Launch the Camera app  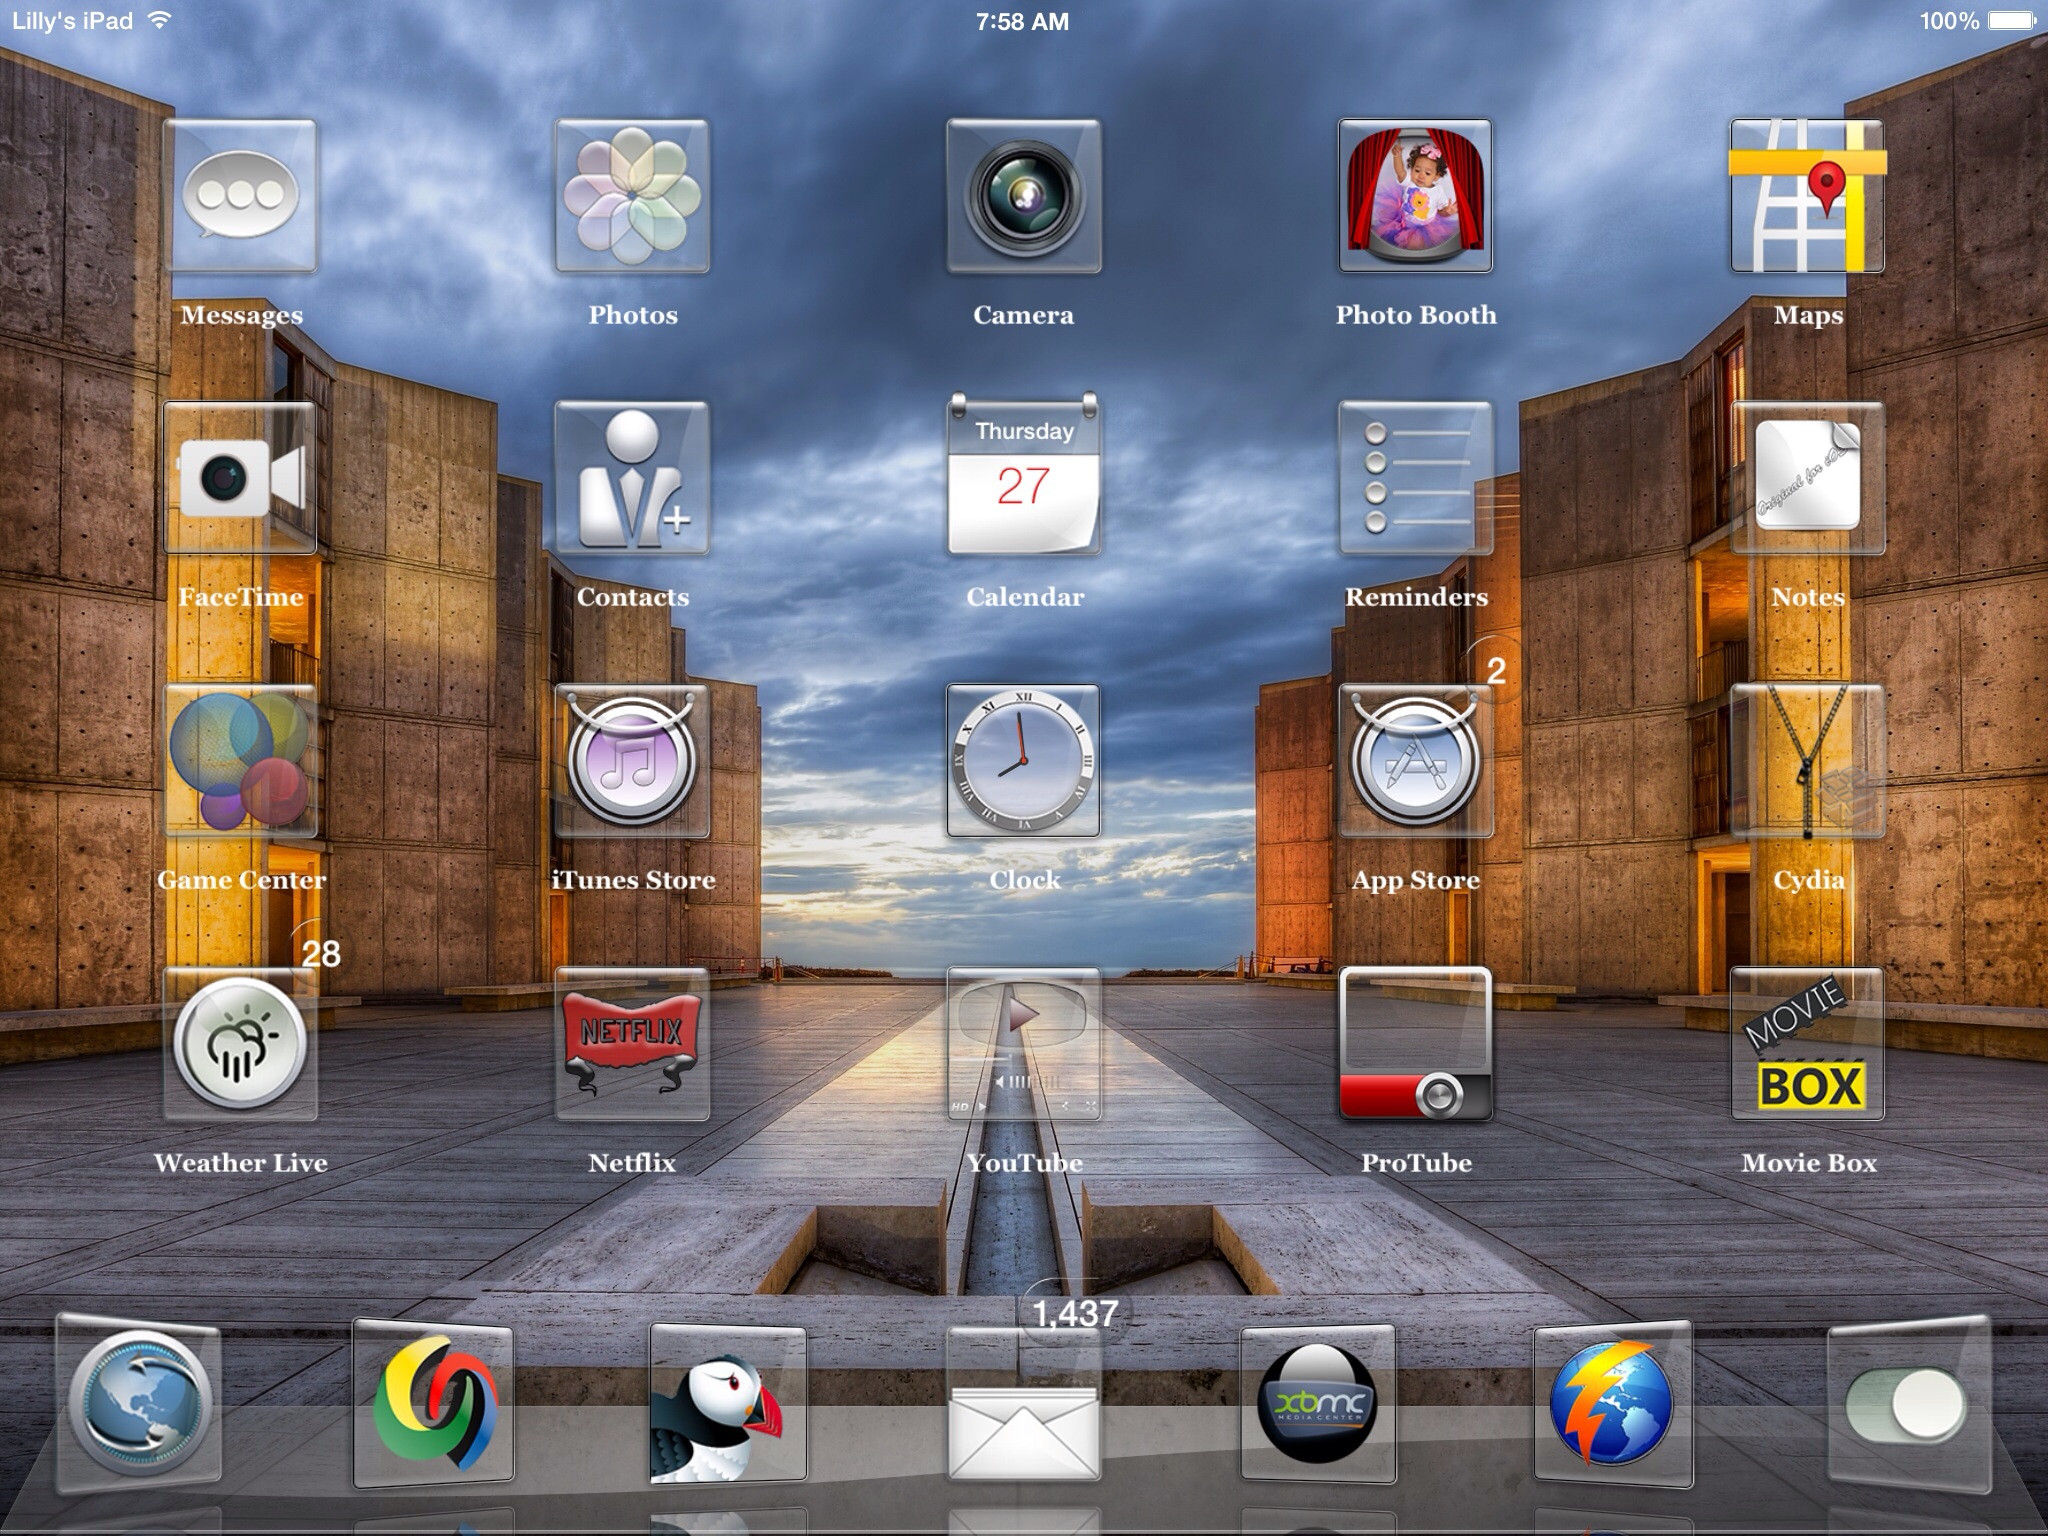click(1024, 196)
